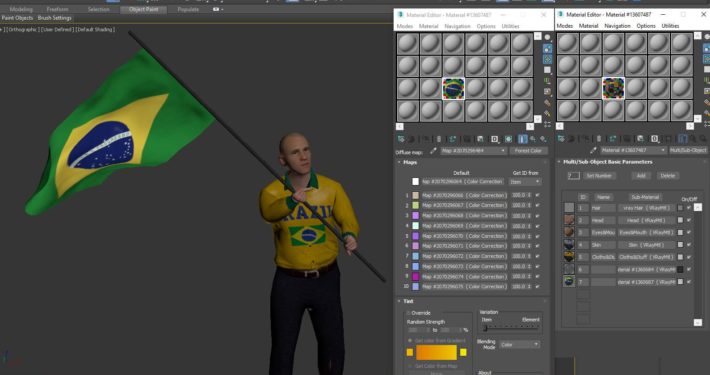Select Brazil flag sample slot in left editor
The image size is (710, 375).
453,88
